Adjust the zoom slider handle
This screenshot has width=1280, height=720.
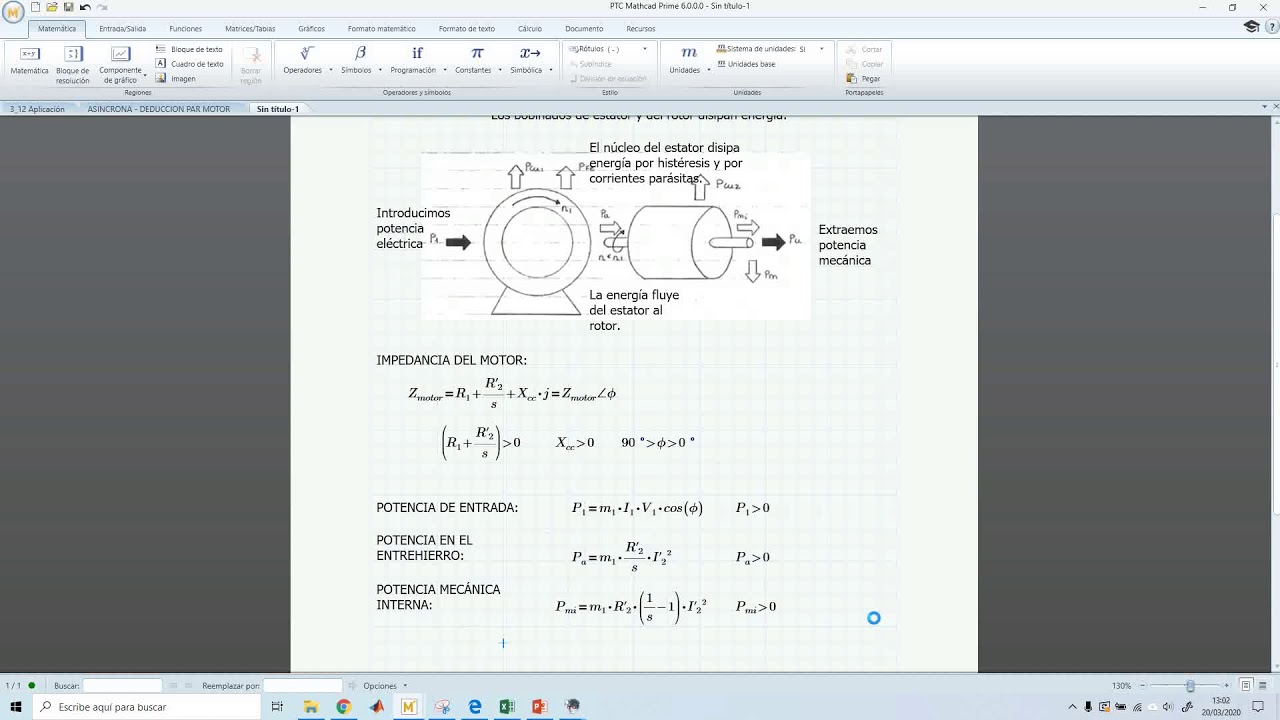[1190, 686]
